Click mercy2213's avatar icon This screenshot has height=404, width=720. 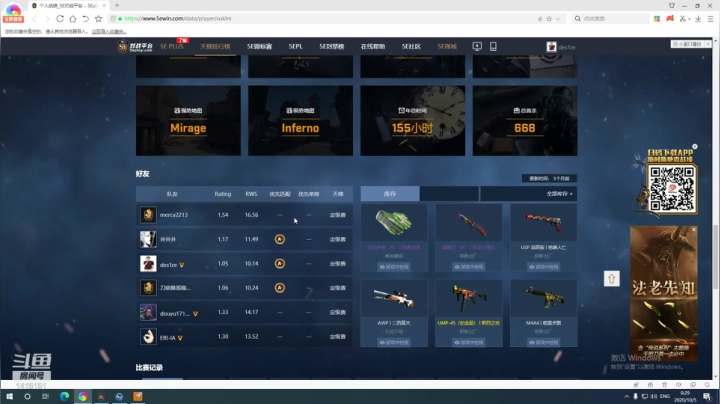coord(148,215)
